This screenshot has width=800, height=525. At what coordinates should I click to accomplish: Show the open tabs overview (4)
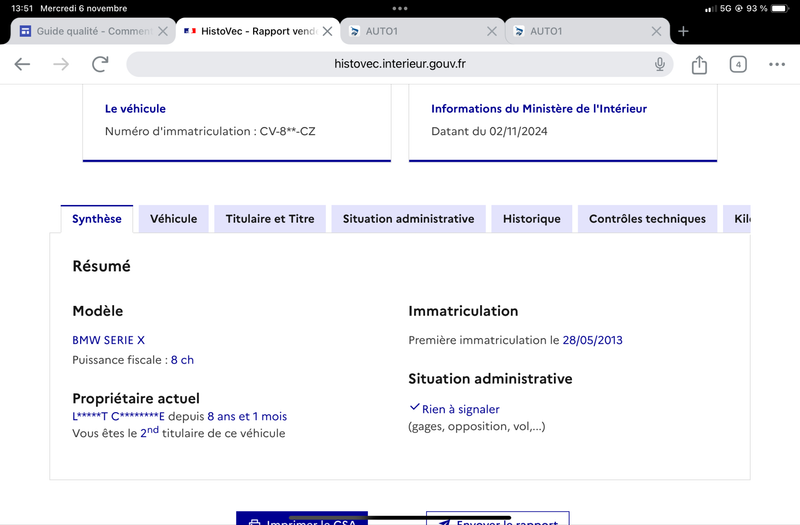tap(738, 64)
